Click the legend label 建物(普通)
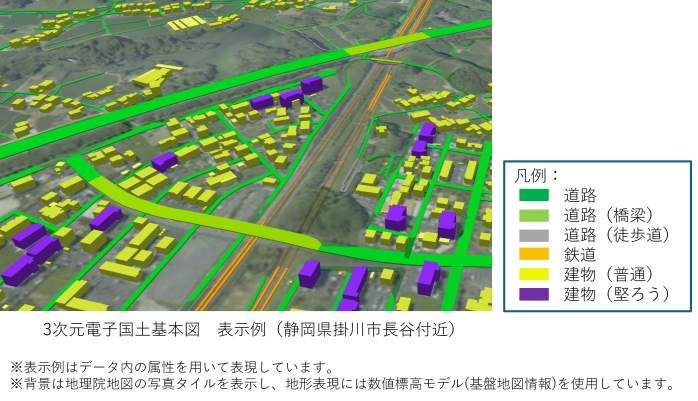Image resolution: width=698 pixels, height=401 pixels. [x=609, y=274]
